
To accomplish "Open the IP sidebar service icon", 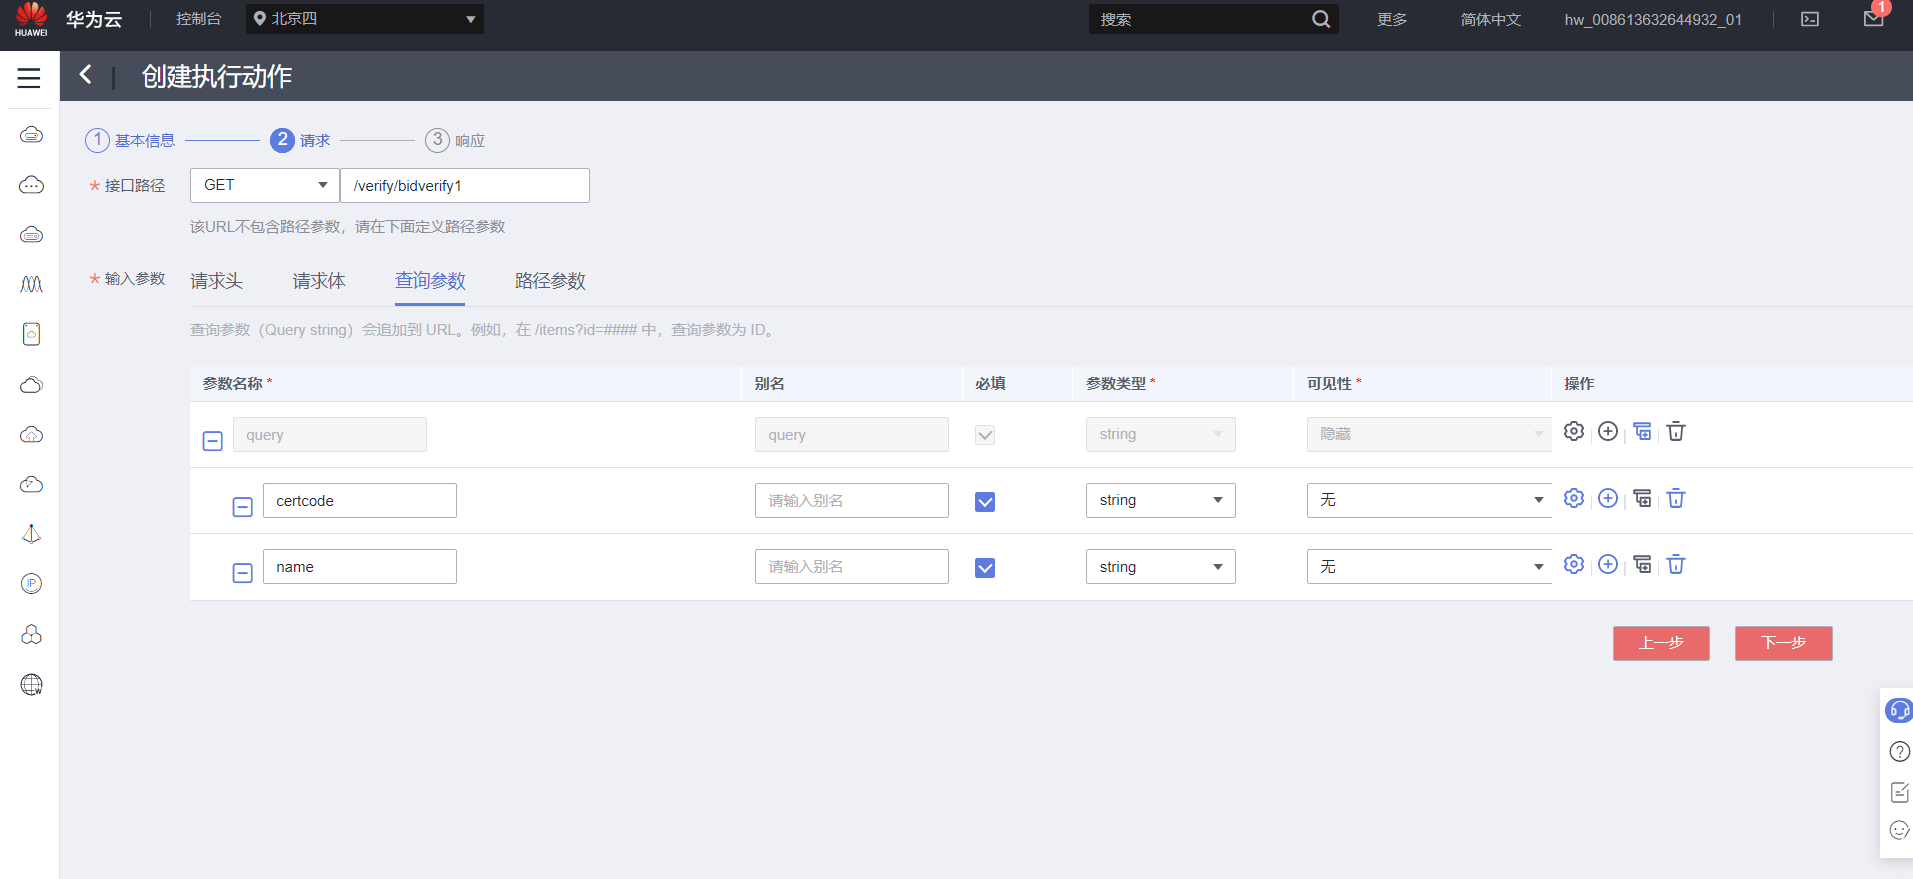I will pos(31,584).
